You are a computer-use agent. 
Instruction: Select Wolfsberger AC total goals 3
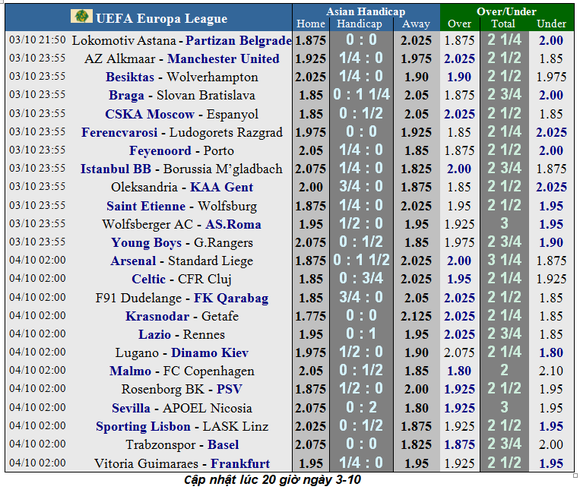pyautogui.click(x=504, y=223)
